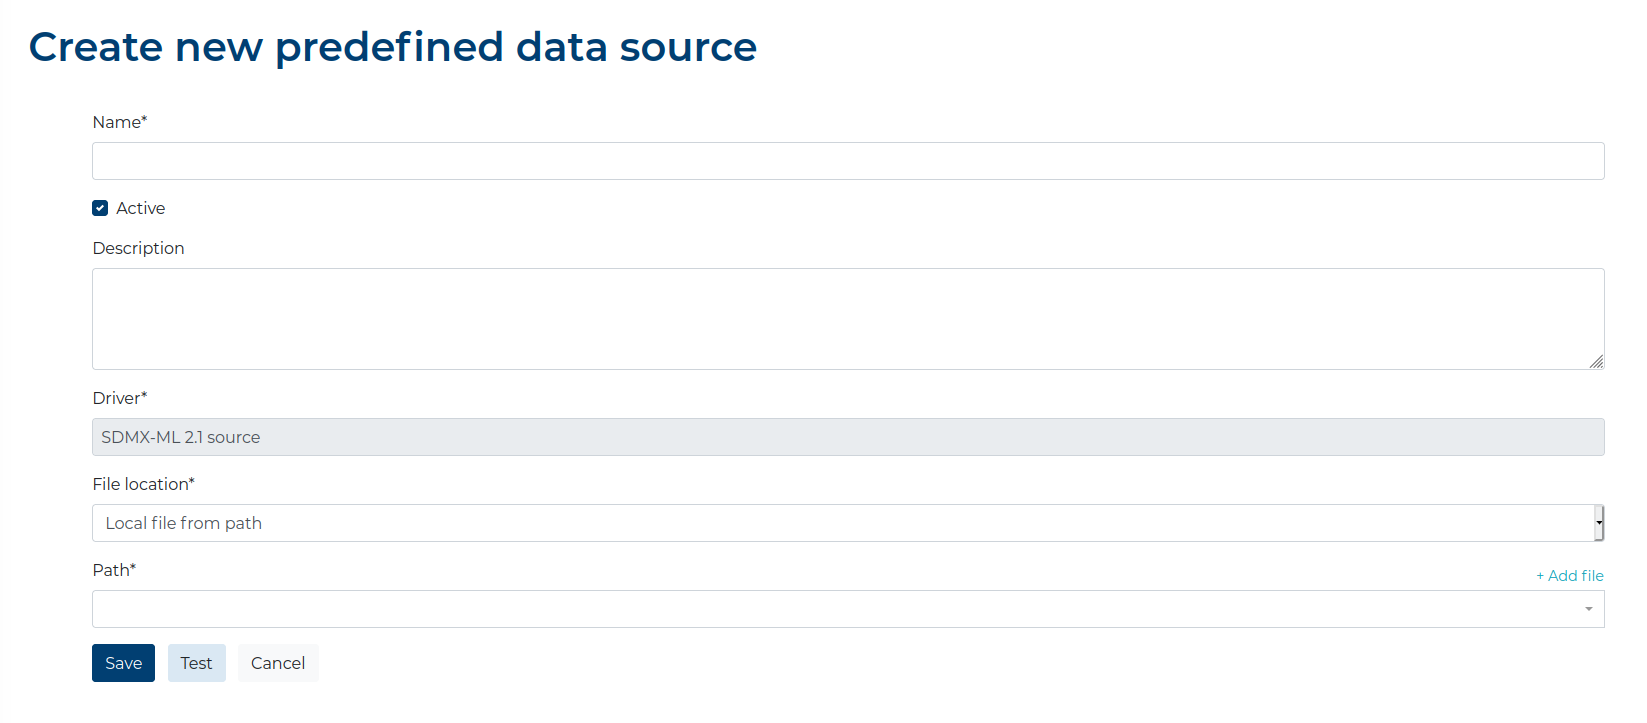This screenshot has width=1647, height=723.
Task: Click the Path* field label
Action: [114, 570]
